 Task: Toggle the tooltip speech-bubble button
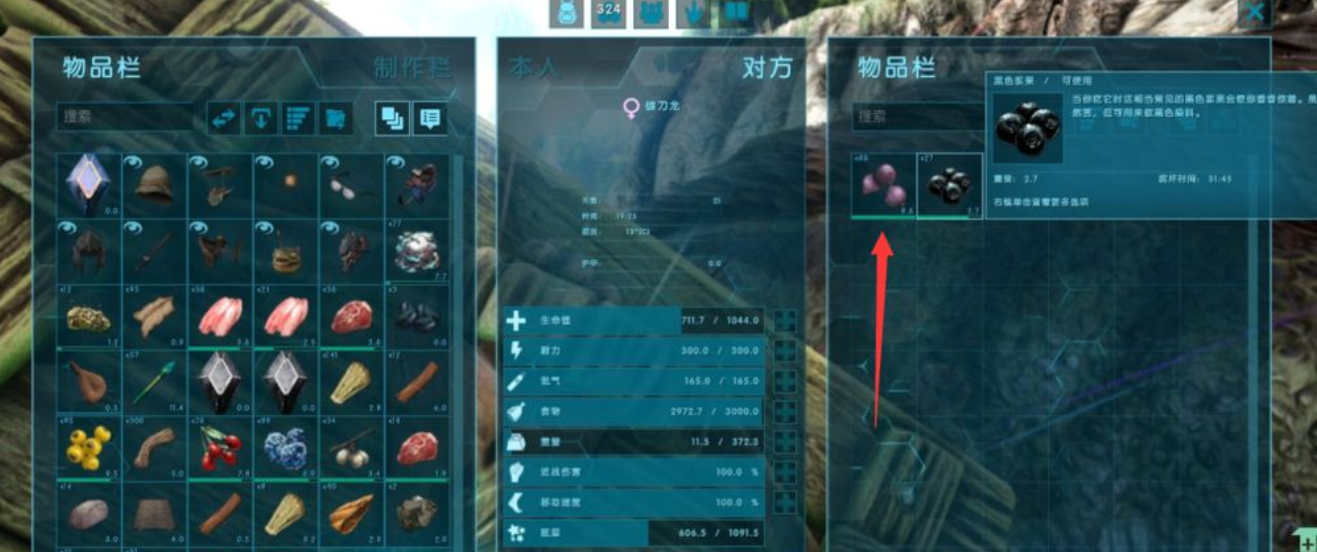[430, 118]
